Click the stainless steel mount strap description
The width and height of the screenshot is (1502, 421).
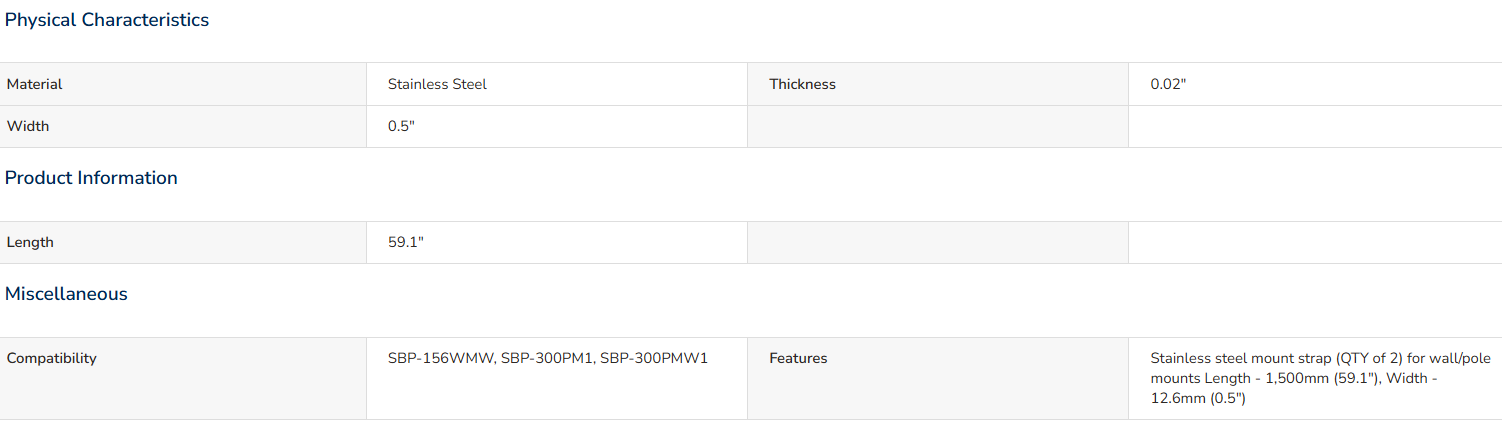[1320, 378]
